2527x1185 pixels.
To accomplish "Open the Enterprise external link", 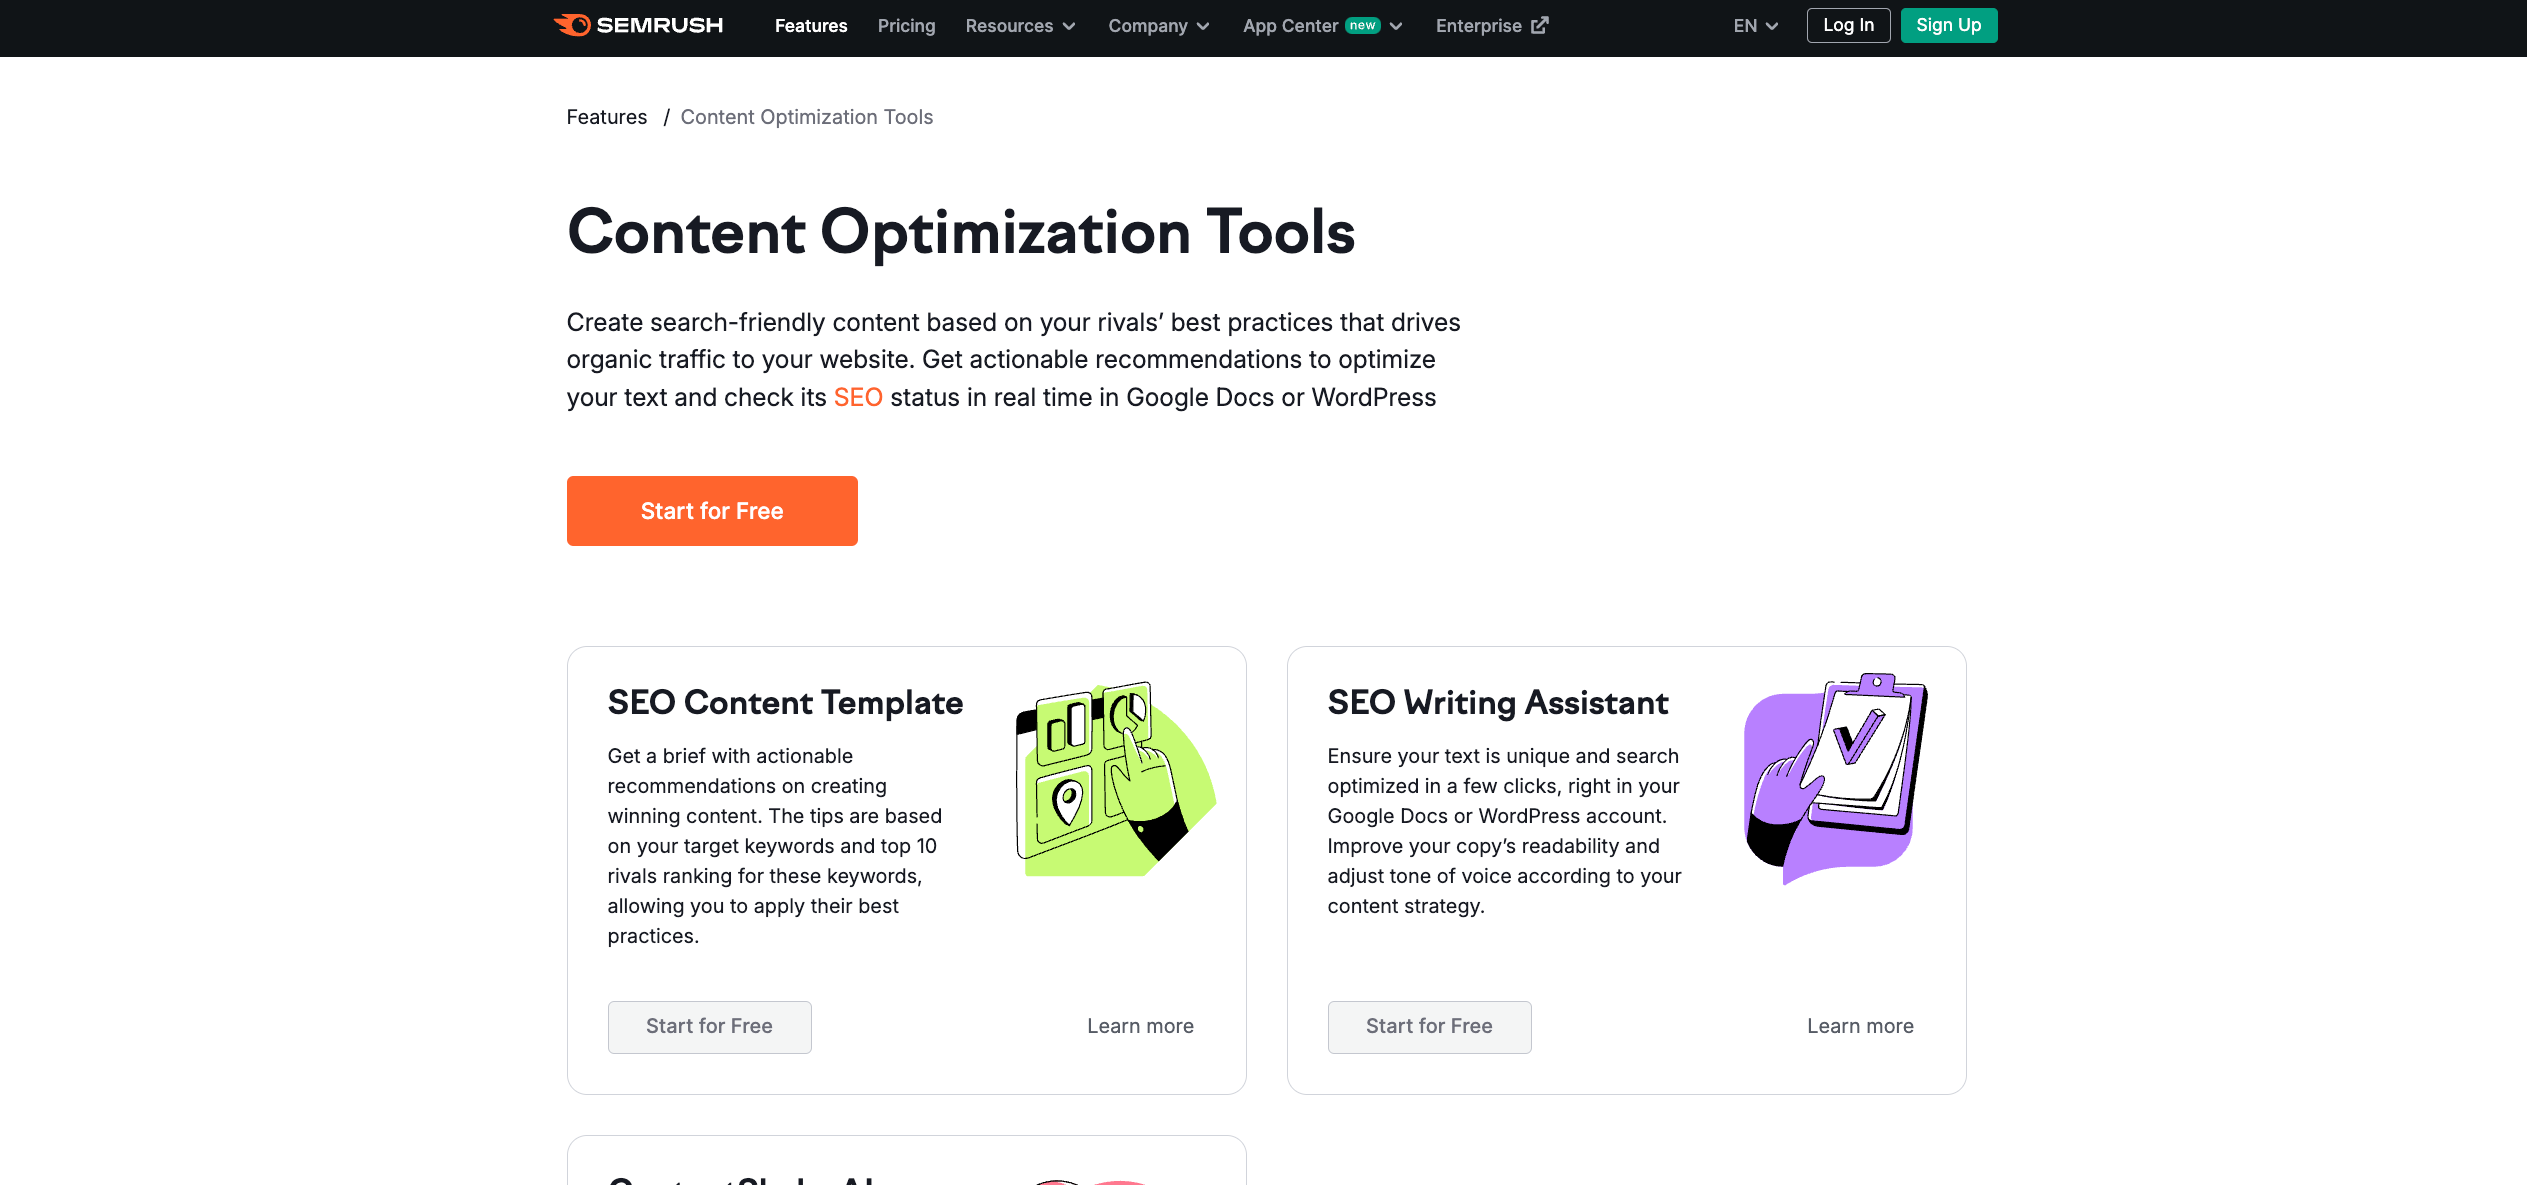I will click(x=1491, y=26).
